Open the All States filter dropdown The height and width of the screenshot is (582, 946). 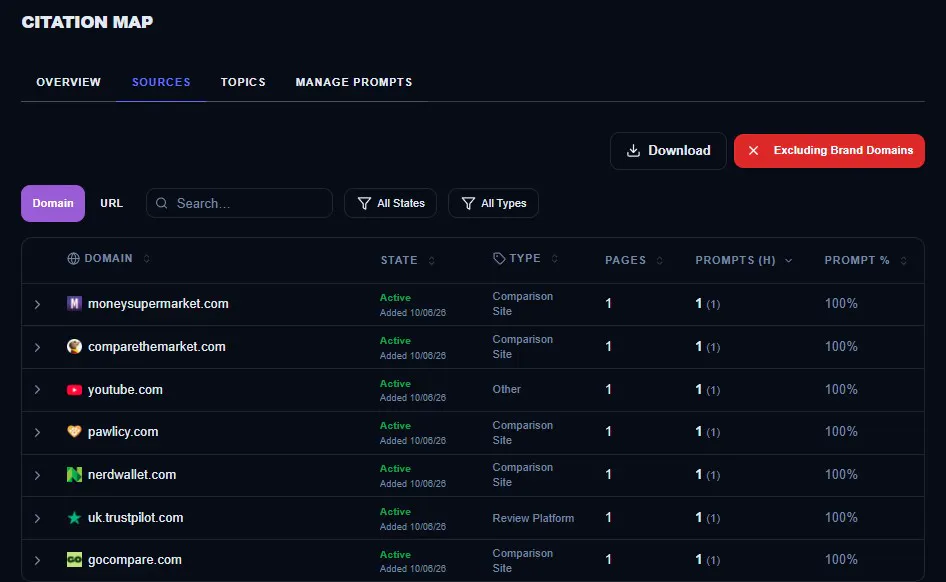click(x=390, y=203)
